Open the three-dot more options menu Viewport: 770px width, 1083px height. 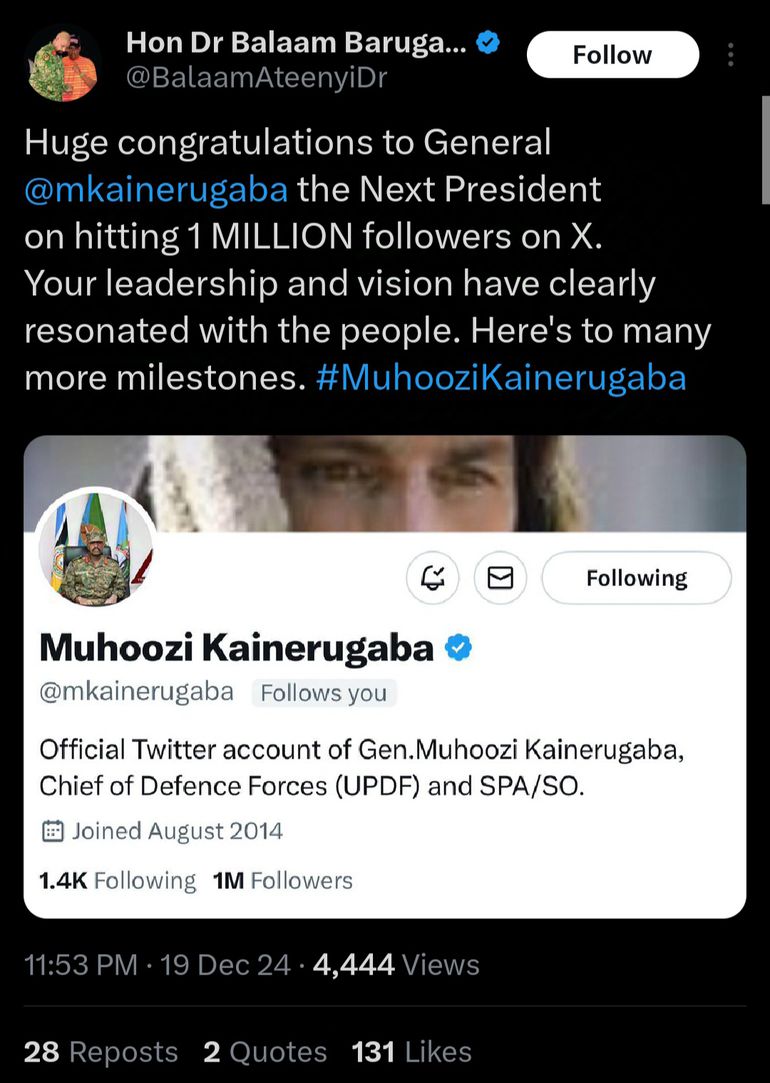[732, 55]
